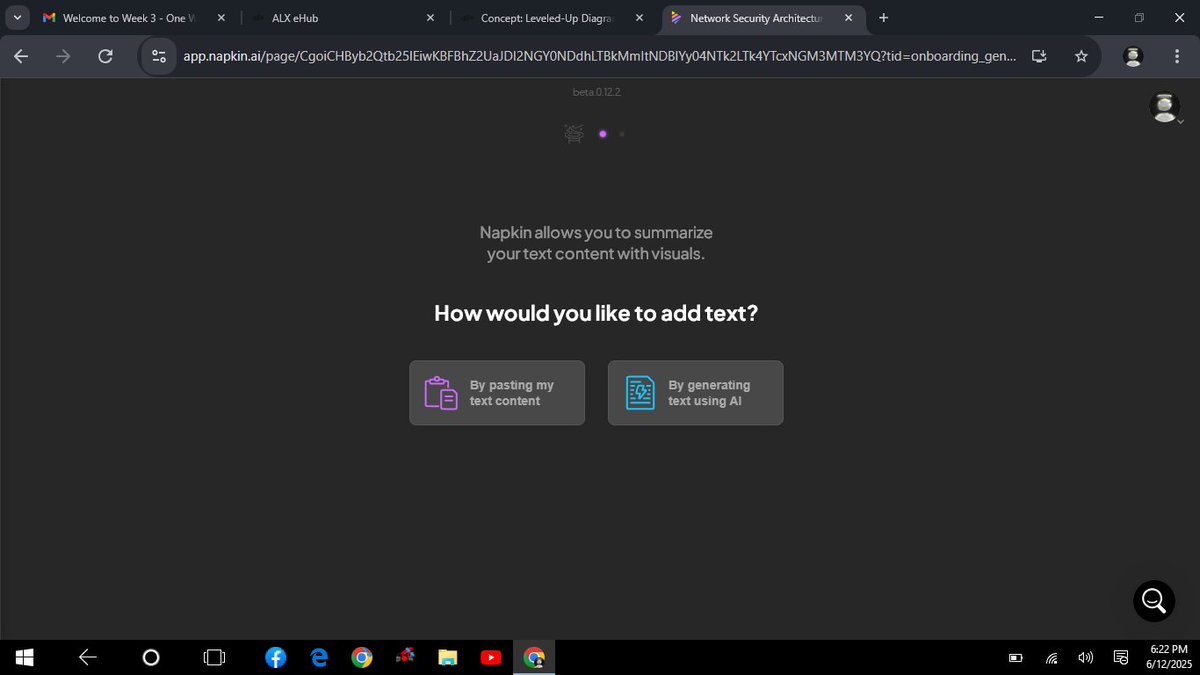Open the clock showing 6:22 PM

tap(1168, 657)
